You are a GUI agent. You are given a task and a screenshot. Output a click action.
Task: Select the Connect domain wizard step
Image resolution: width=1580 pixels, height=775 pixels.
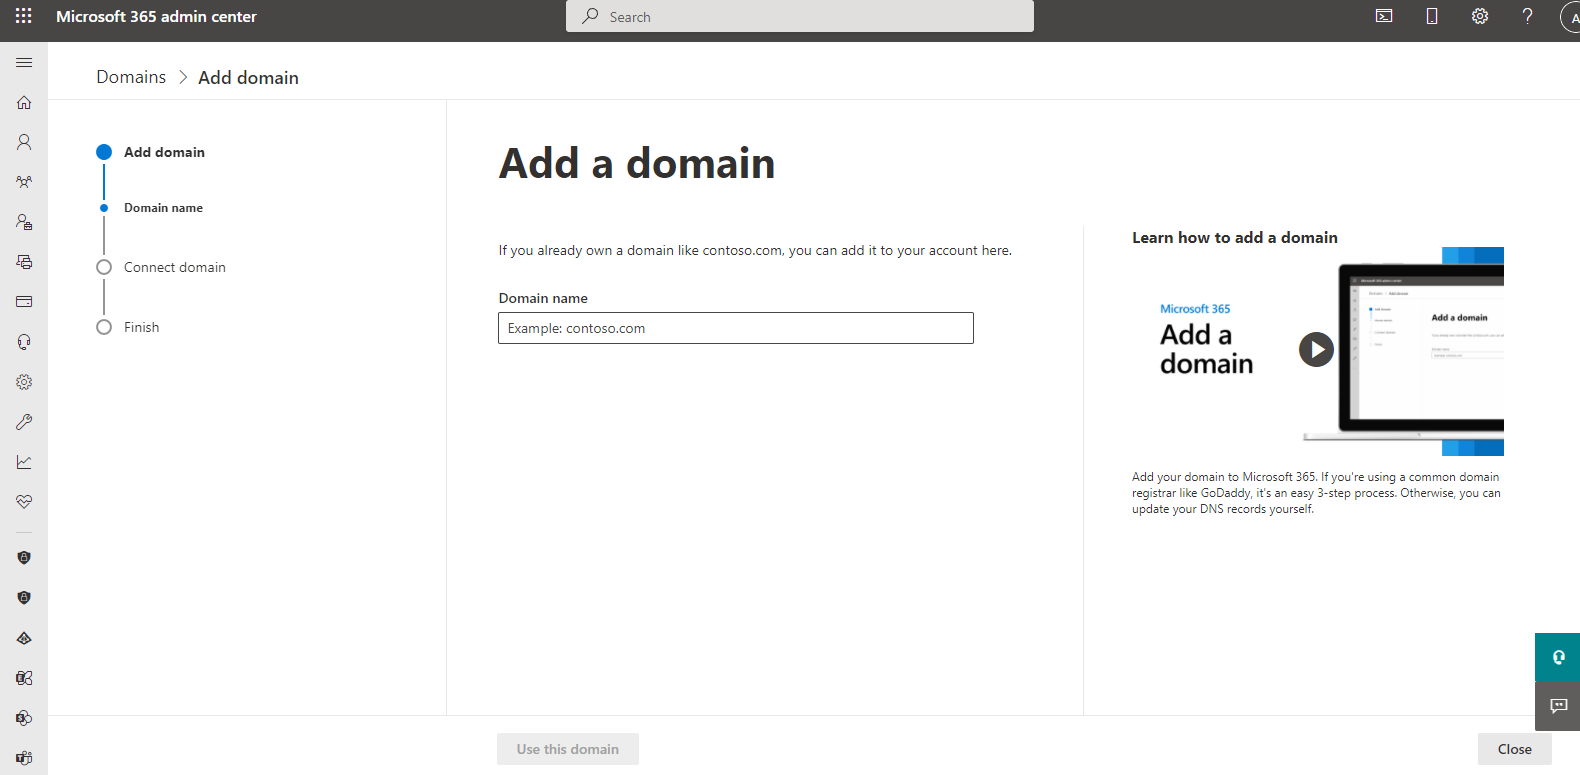(161, 267)
